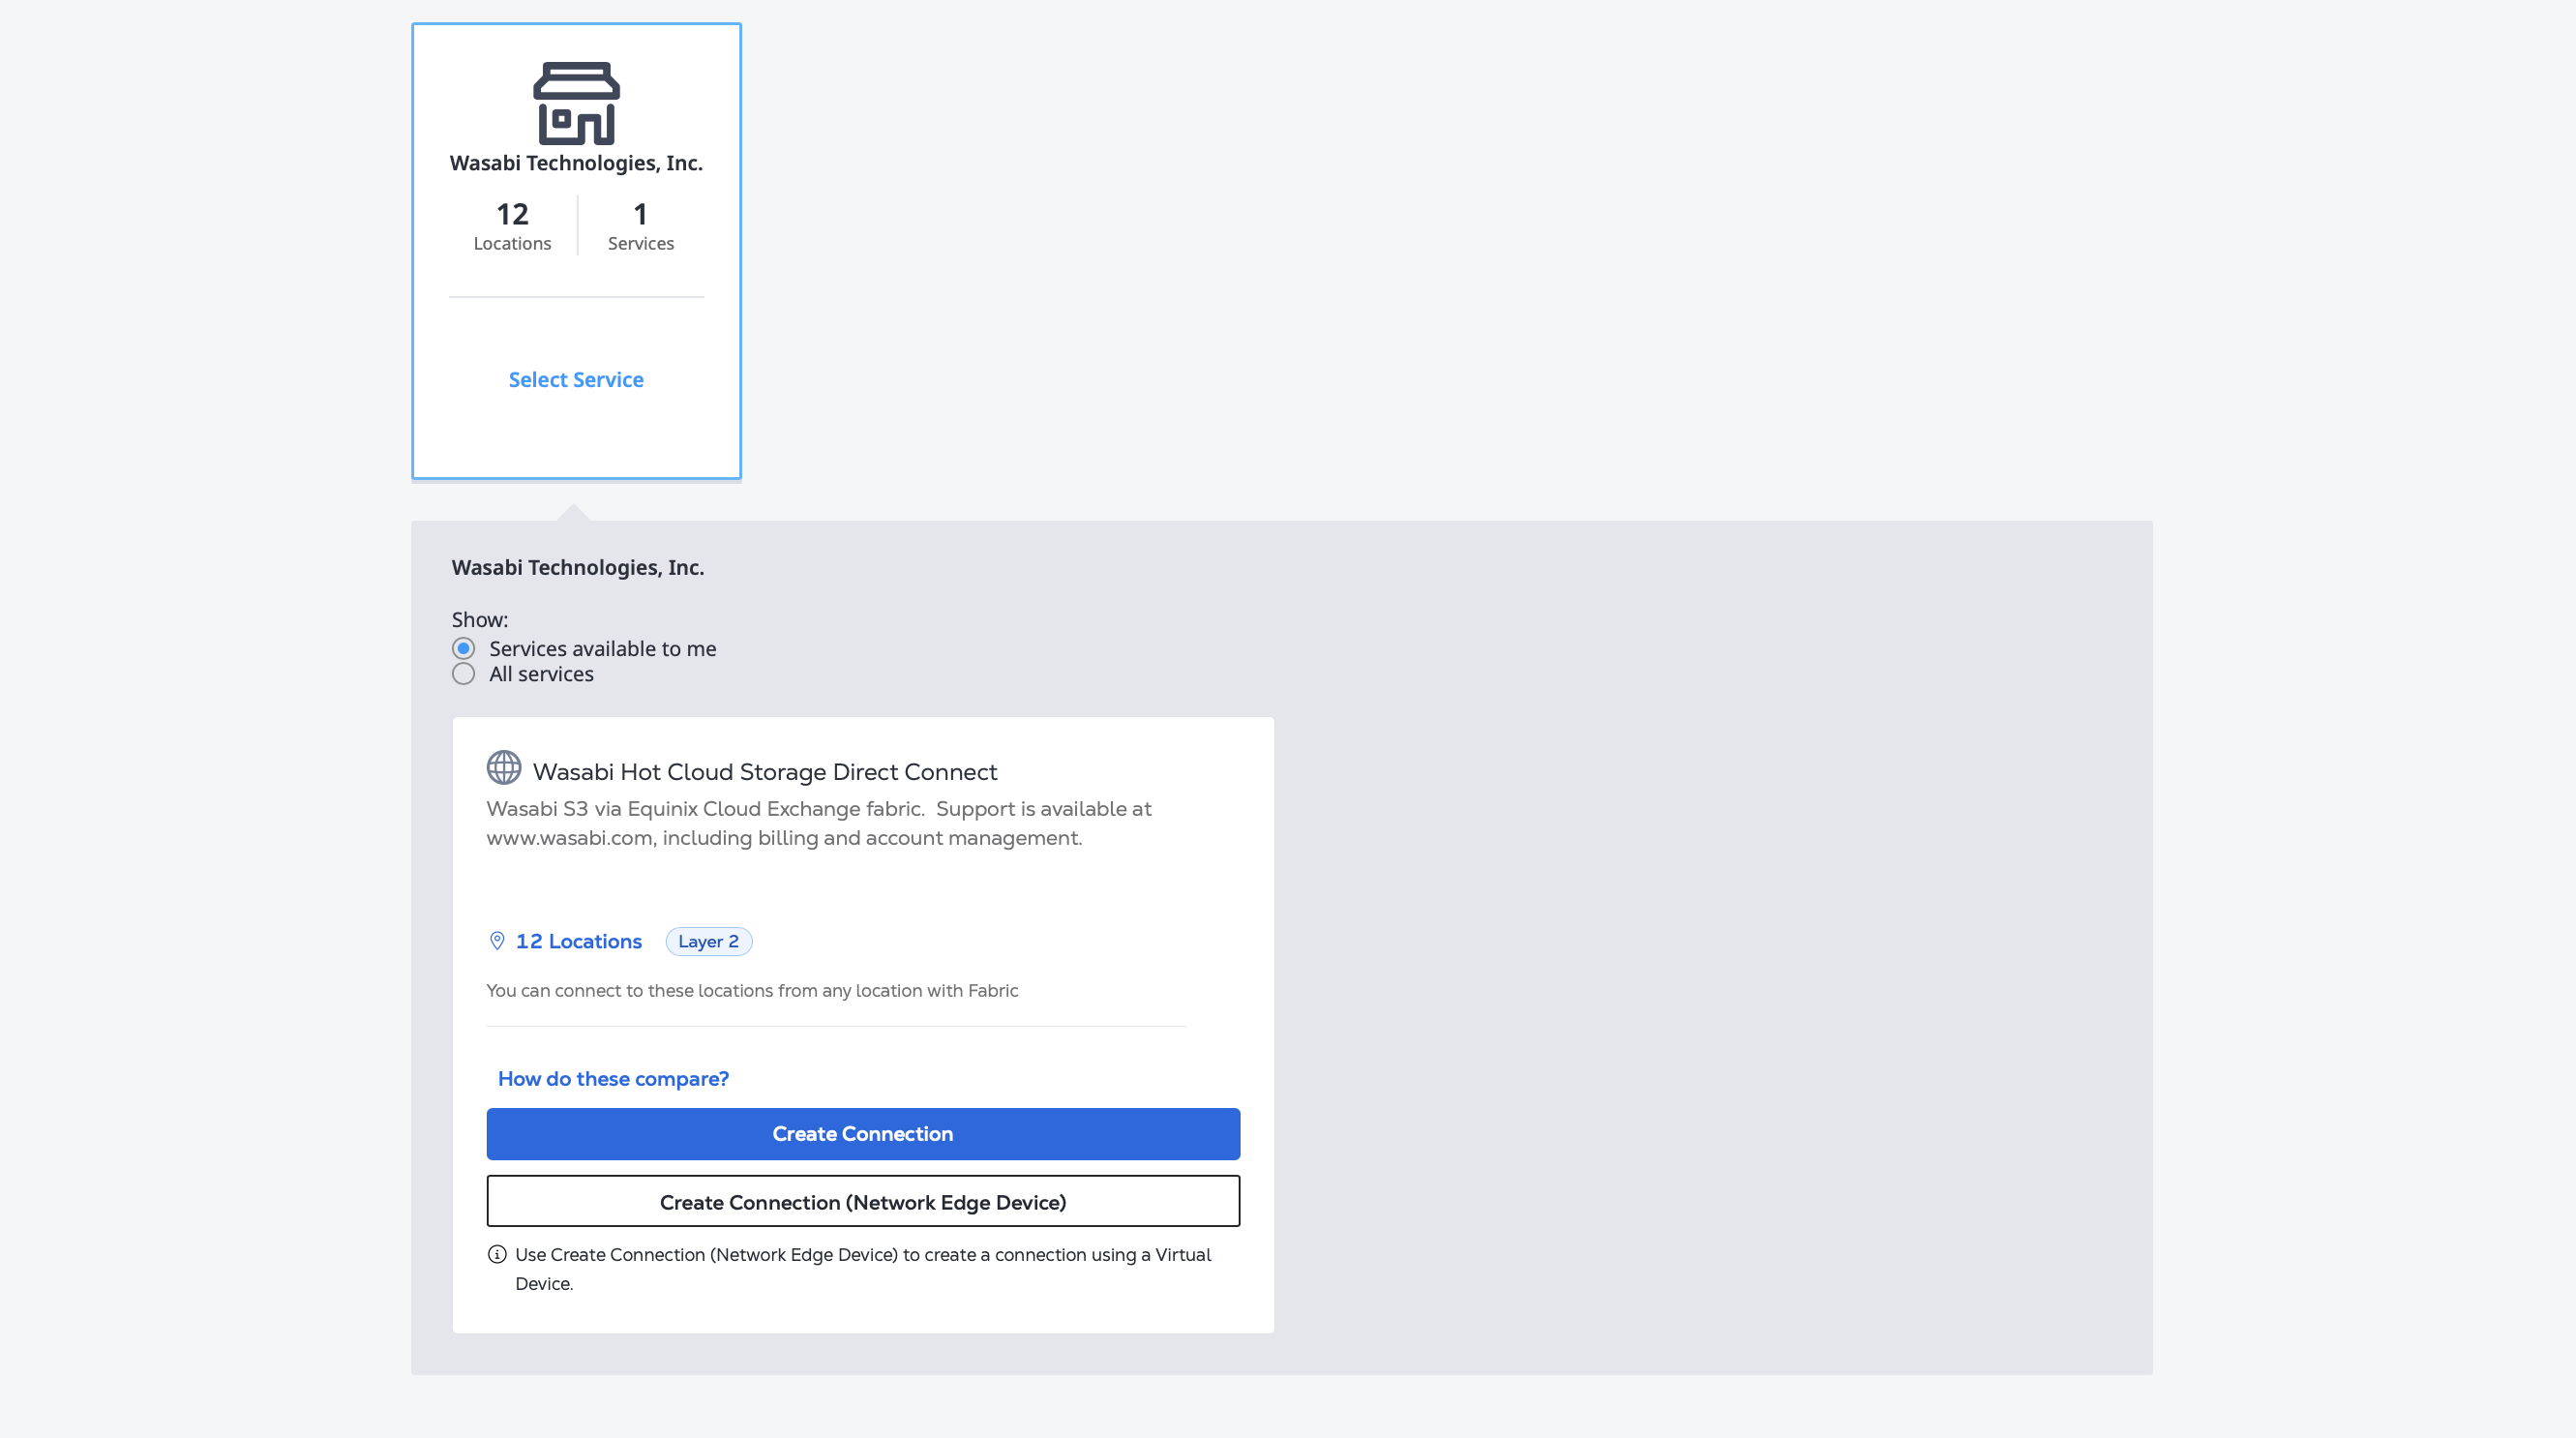Image resolution: width=2576 pixels, height=1438 pixels.
Task: Open the 12 Locations link
Action: click(579, 941)
